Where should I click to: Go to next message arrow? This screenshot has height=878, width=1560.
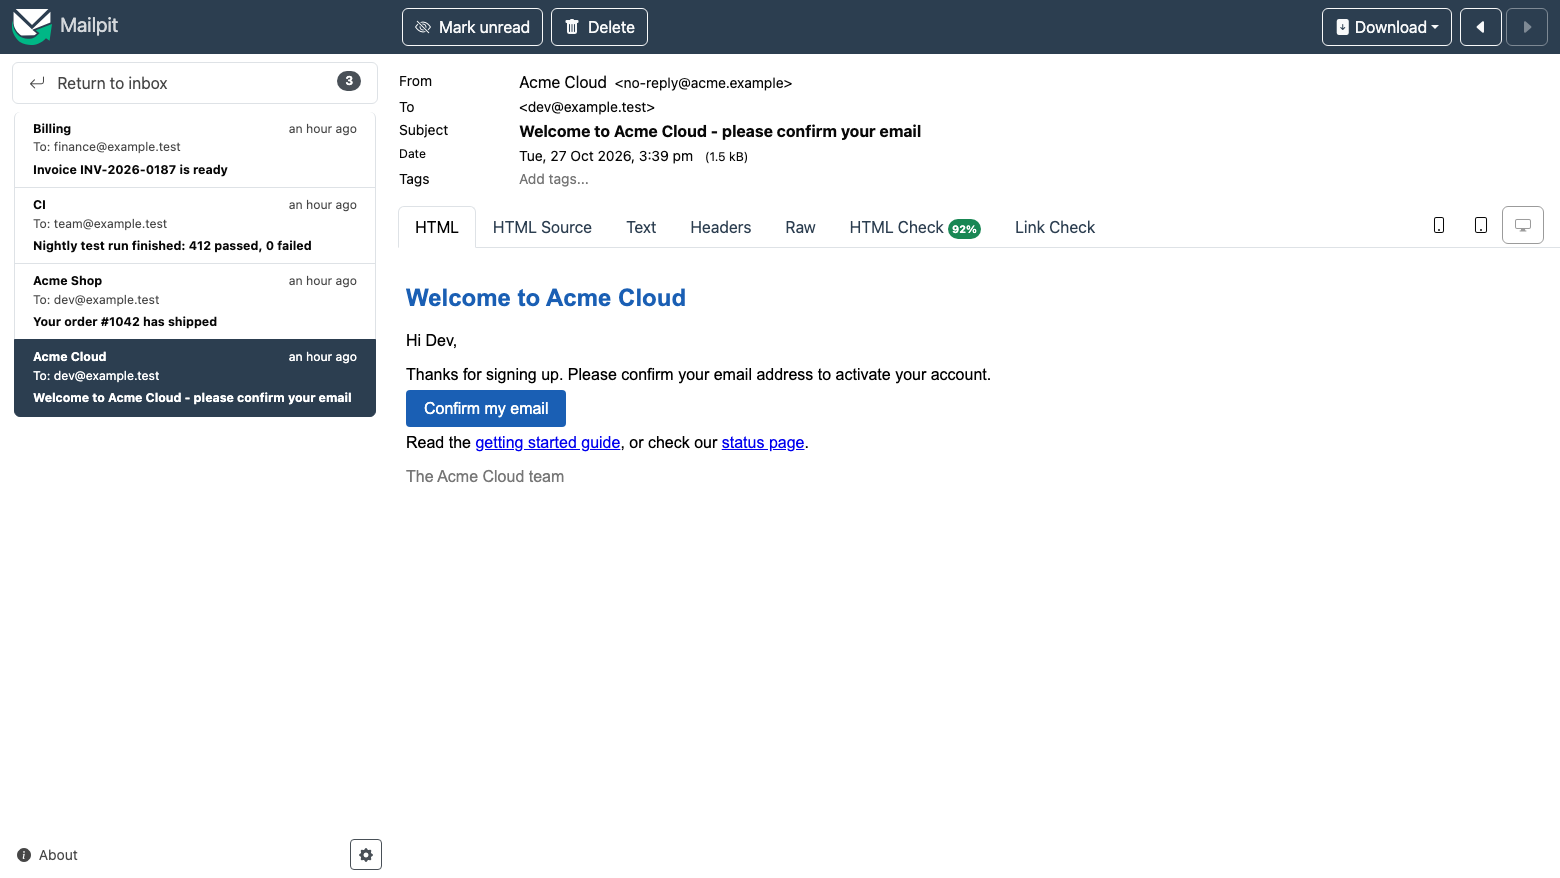point(1527,27)
